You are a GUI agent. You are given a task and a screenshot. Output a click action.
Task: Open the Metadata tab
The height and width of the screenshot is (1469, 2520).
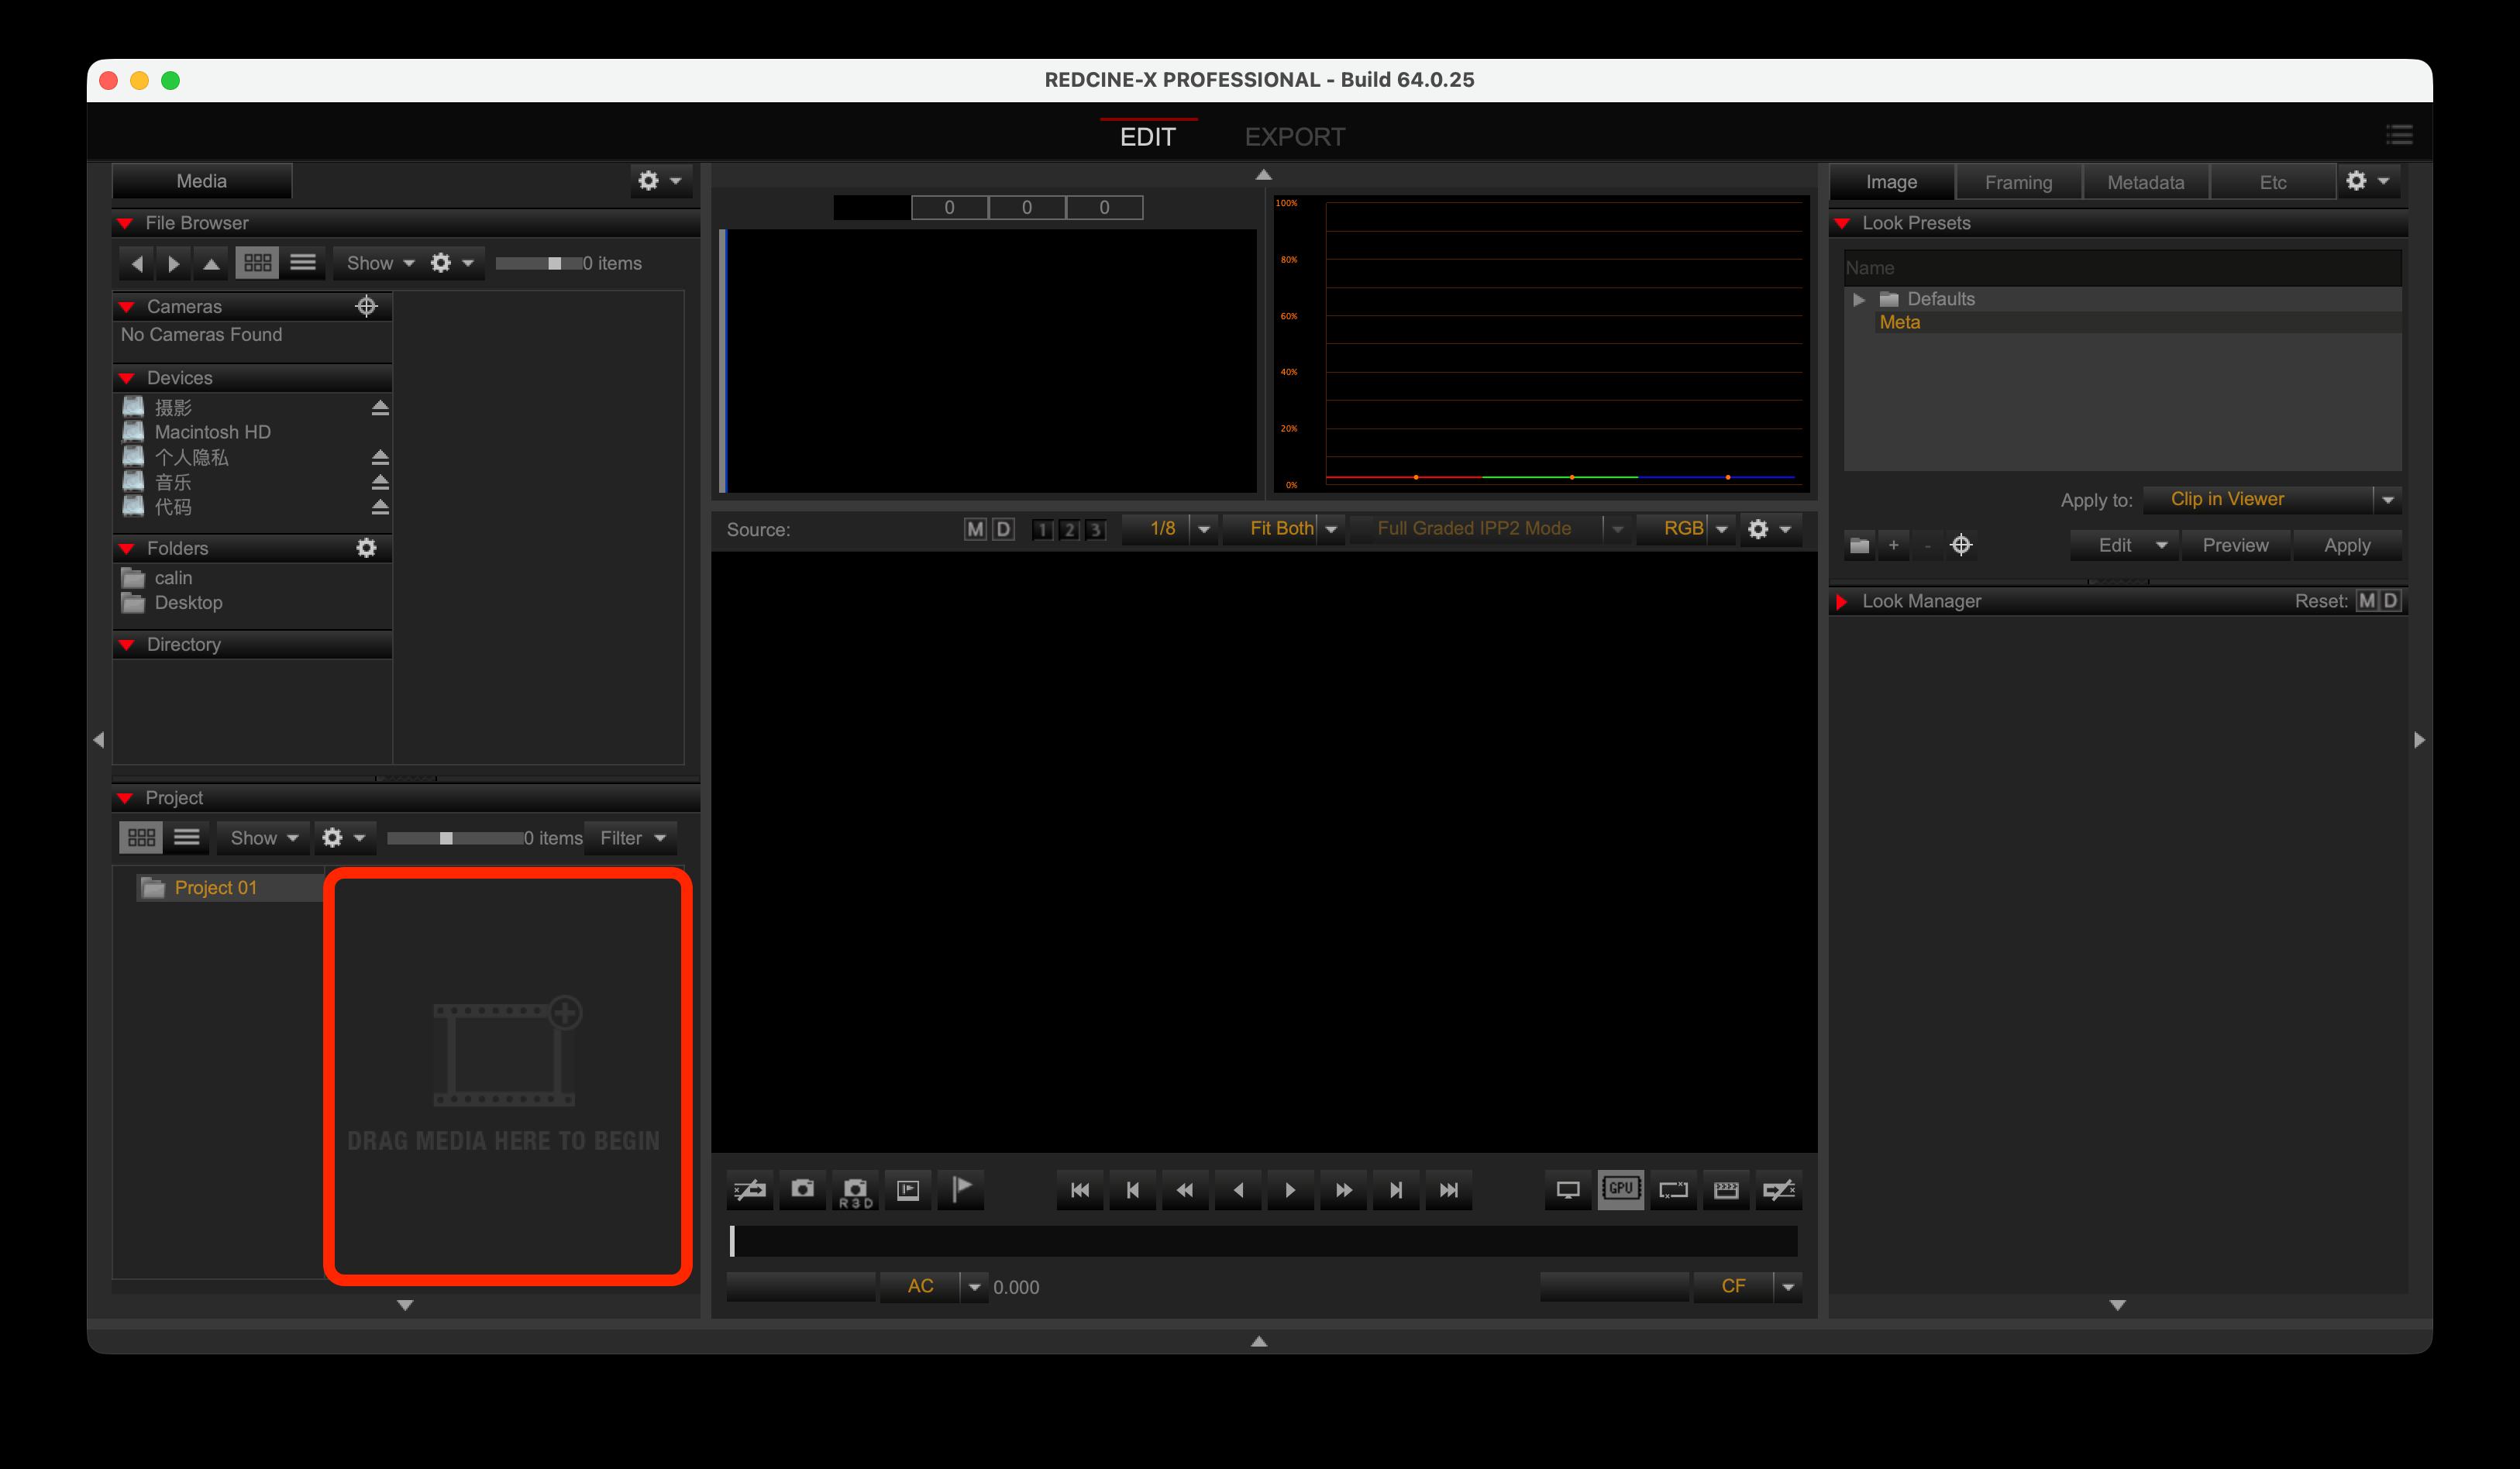pyautogui.click(x=2145, y=182)
